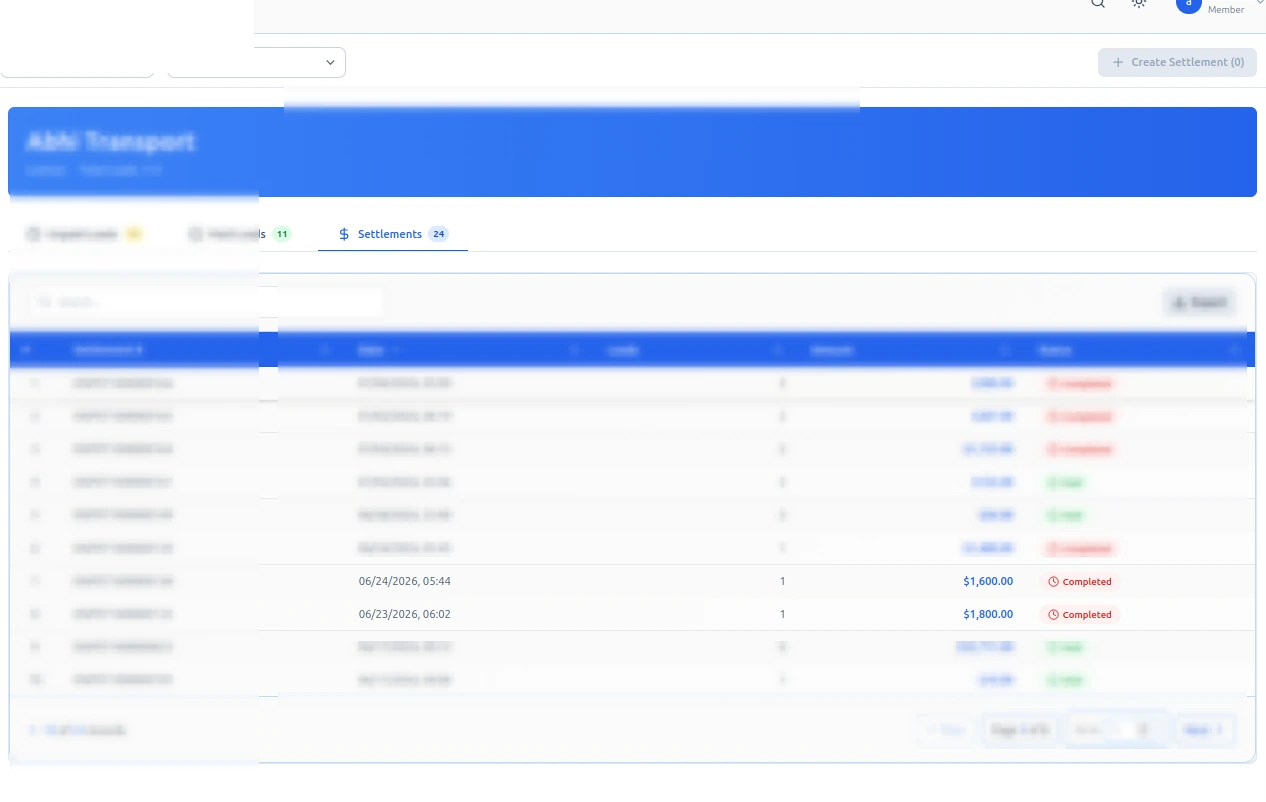Click the Create Settlement (0) button
1266x802 pixels.
(x=1177, y=62)
